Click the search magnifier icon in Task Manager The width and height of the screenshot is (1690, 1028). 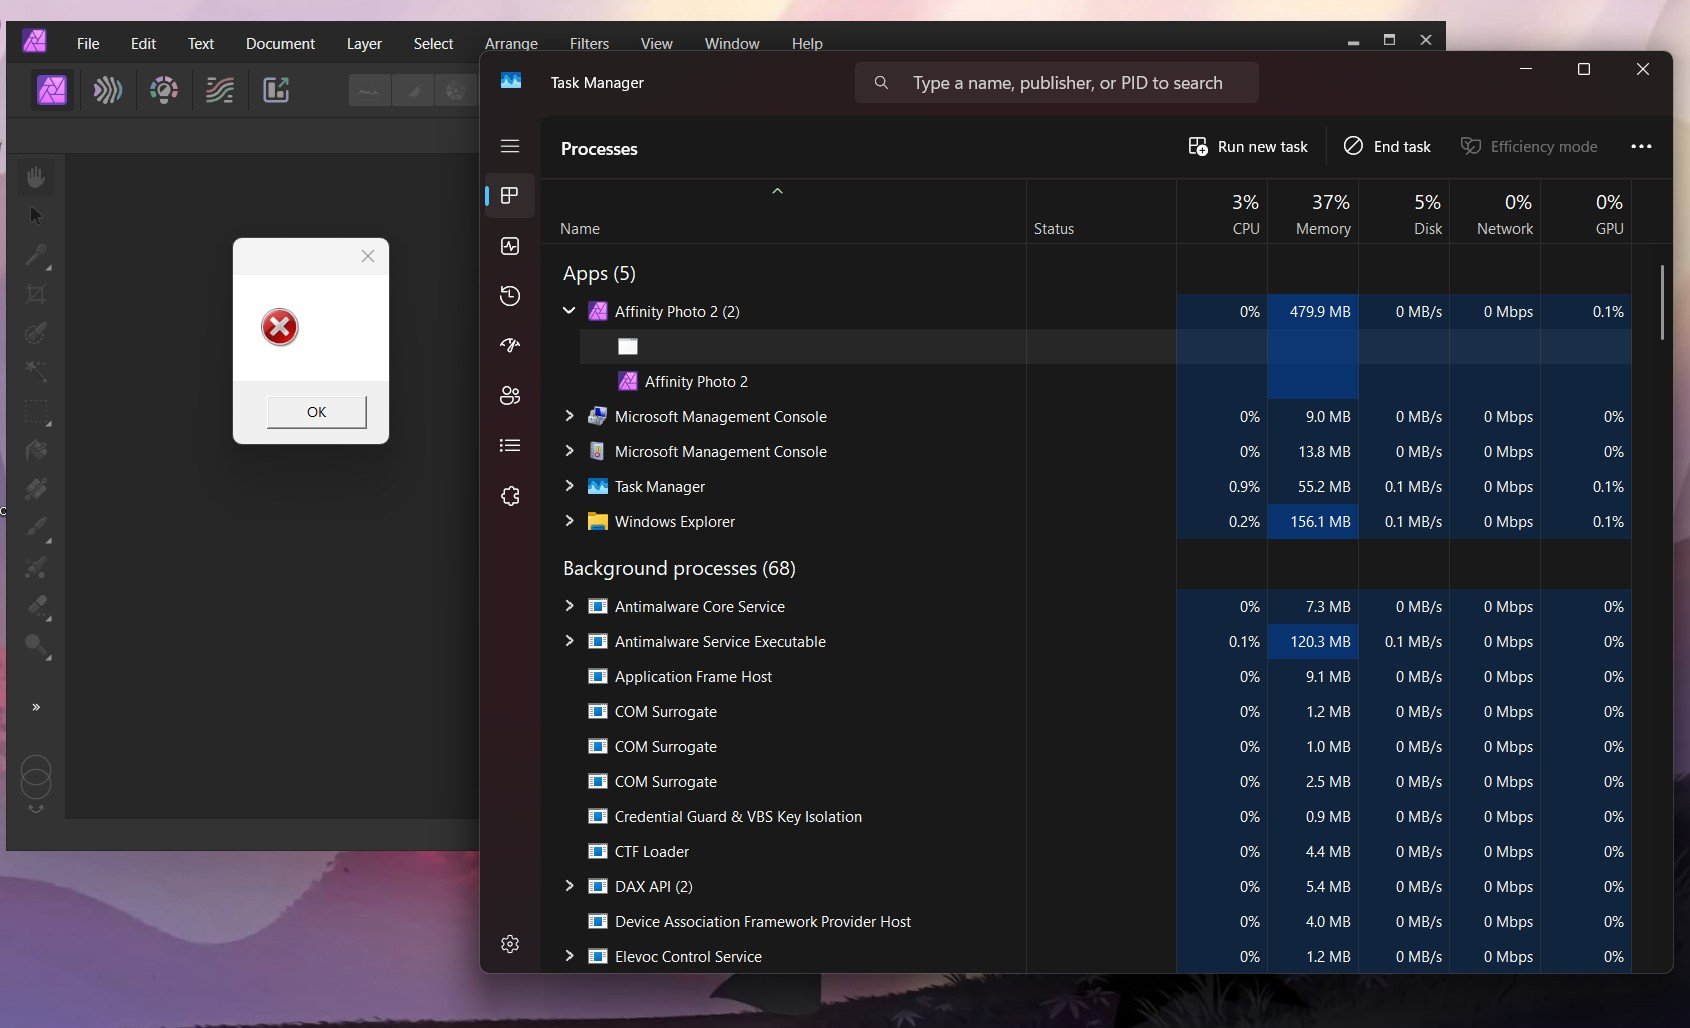click(x=881, y=83)
